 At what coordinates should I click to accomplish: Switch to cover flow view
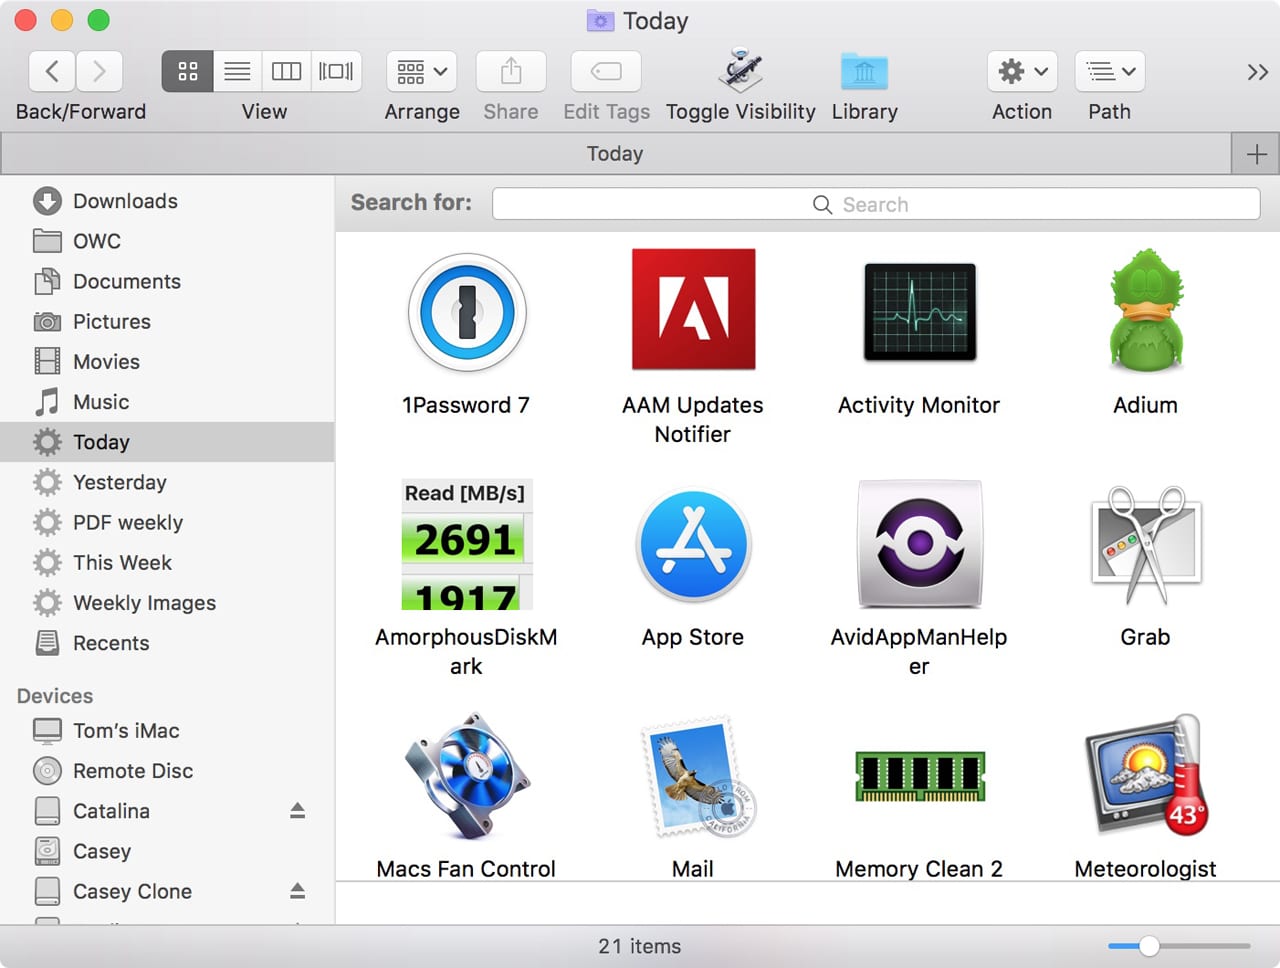coord(336,71)
